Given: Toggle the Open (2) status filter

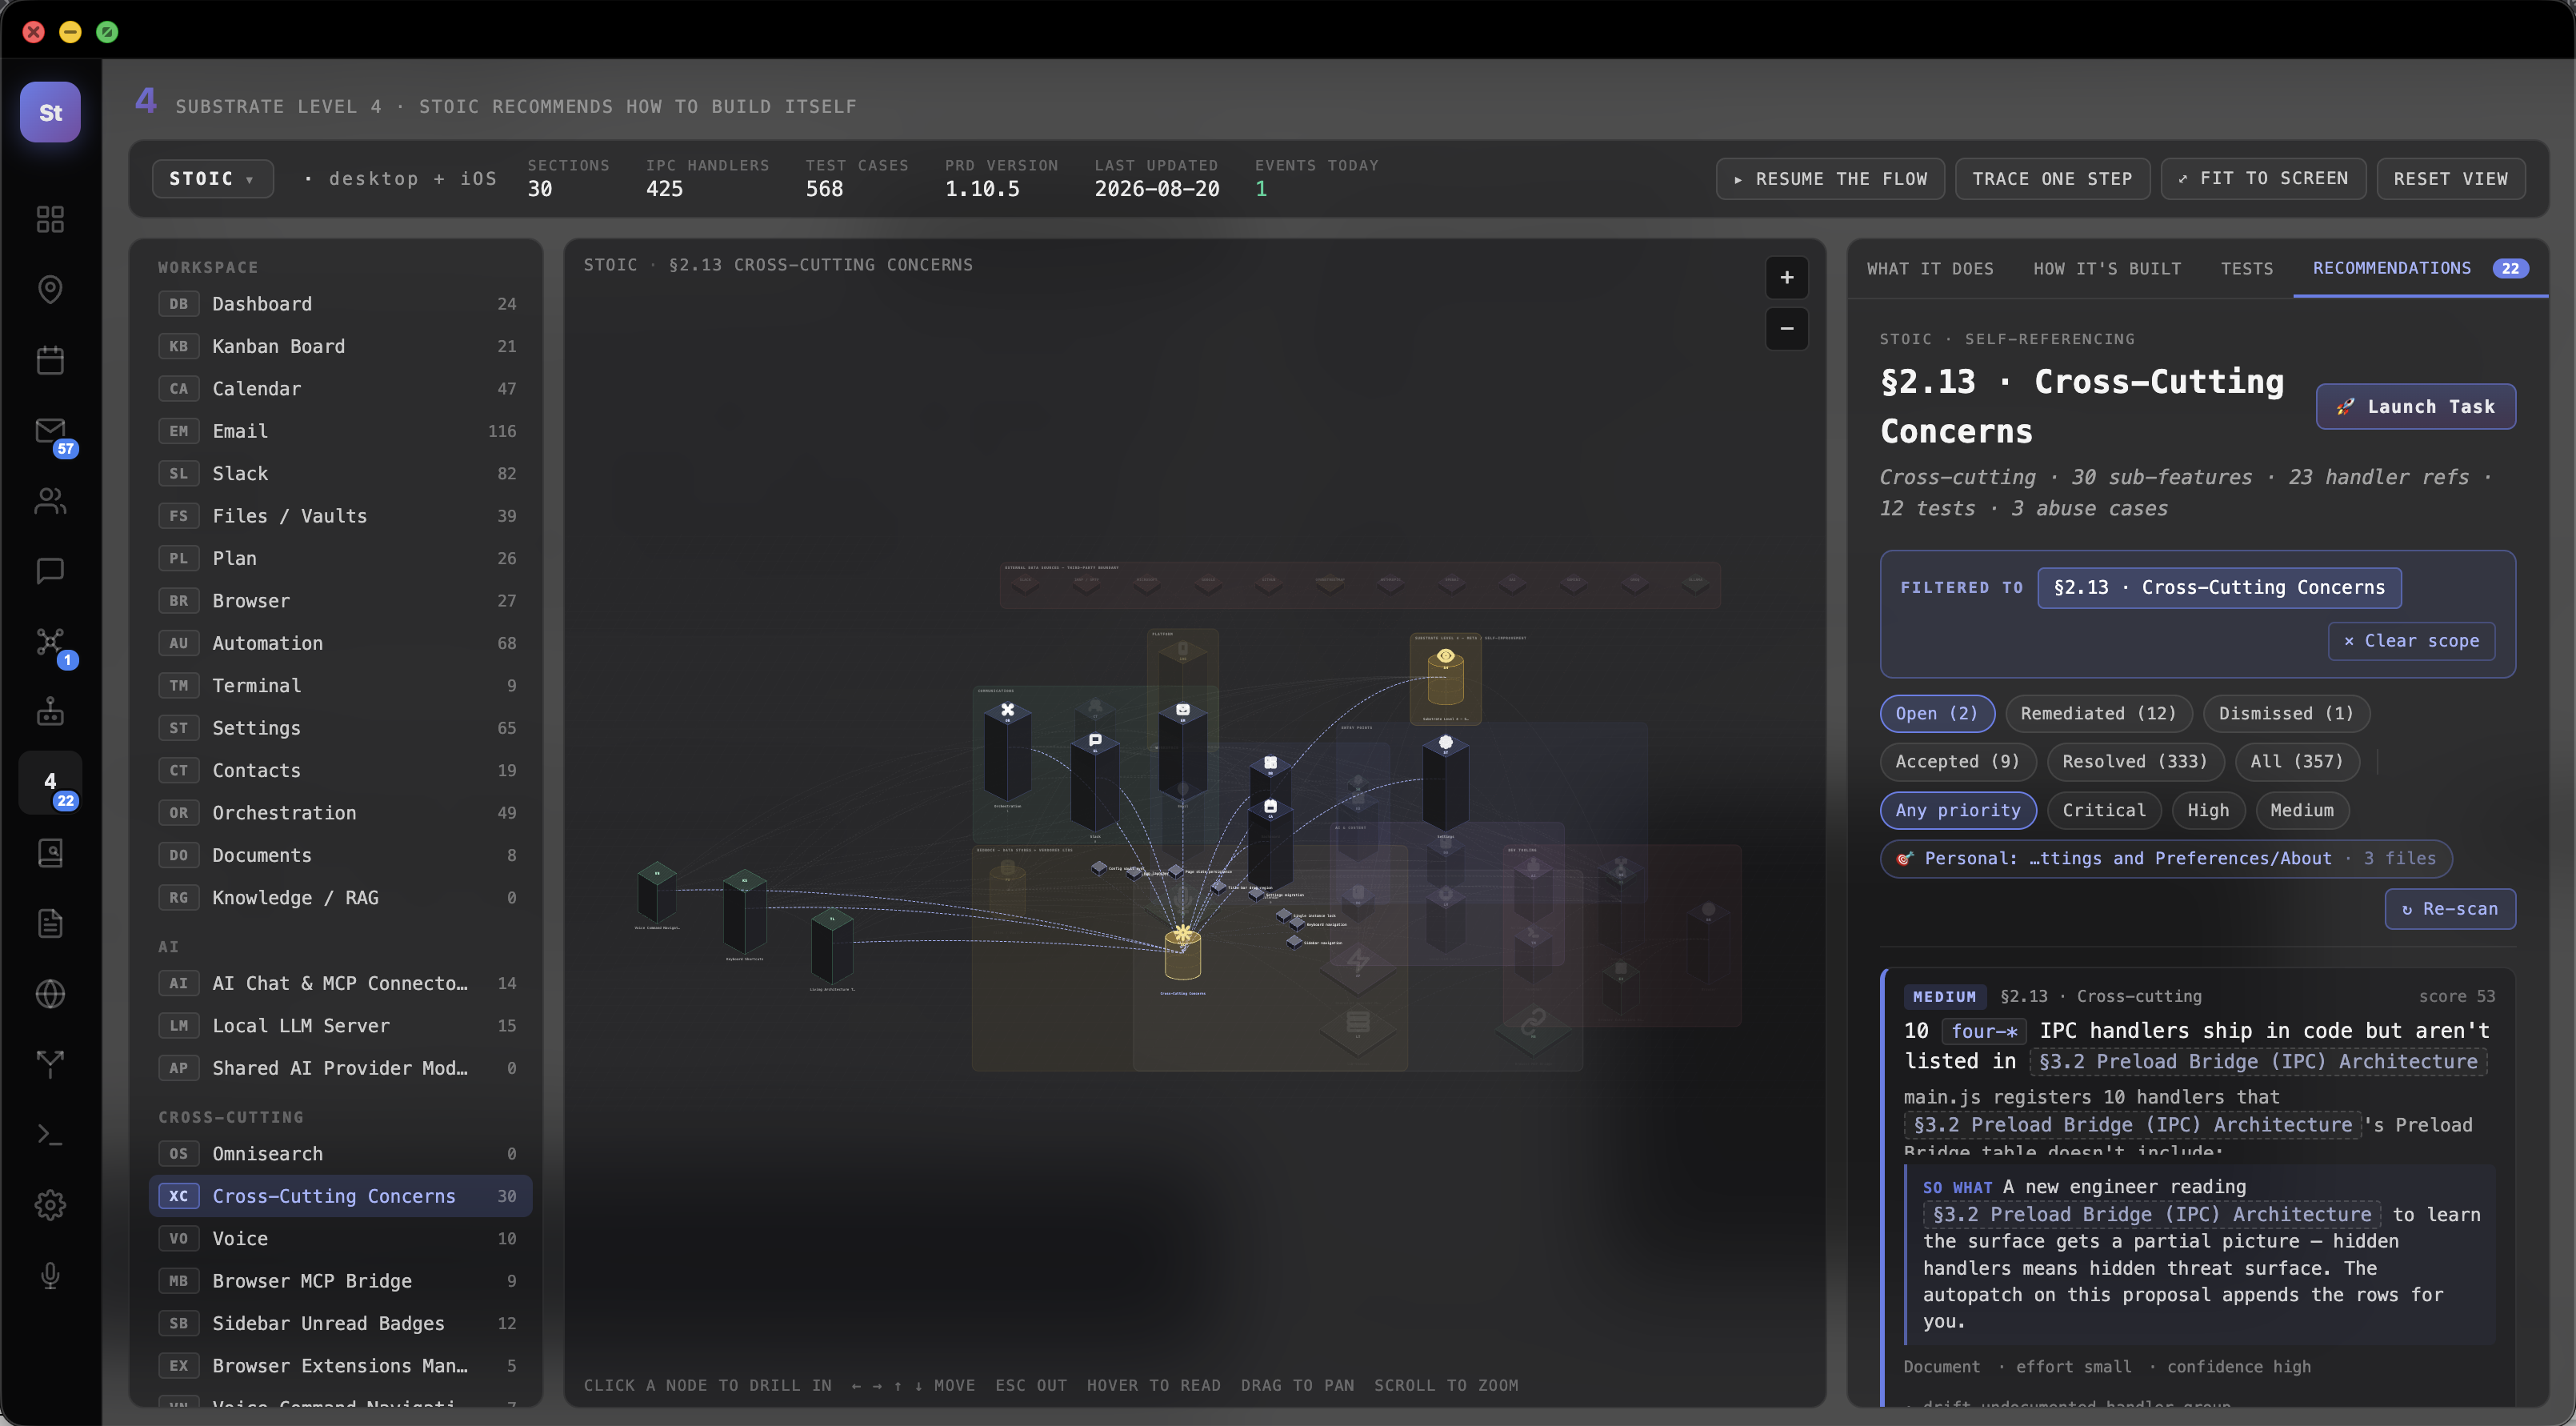Looking at the screenshot, I should (1937, 713).
